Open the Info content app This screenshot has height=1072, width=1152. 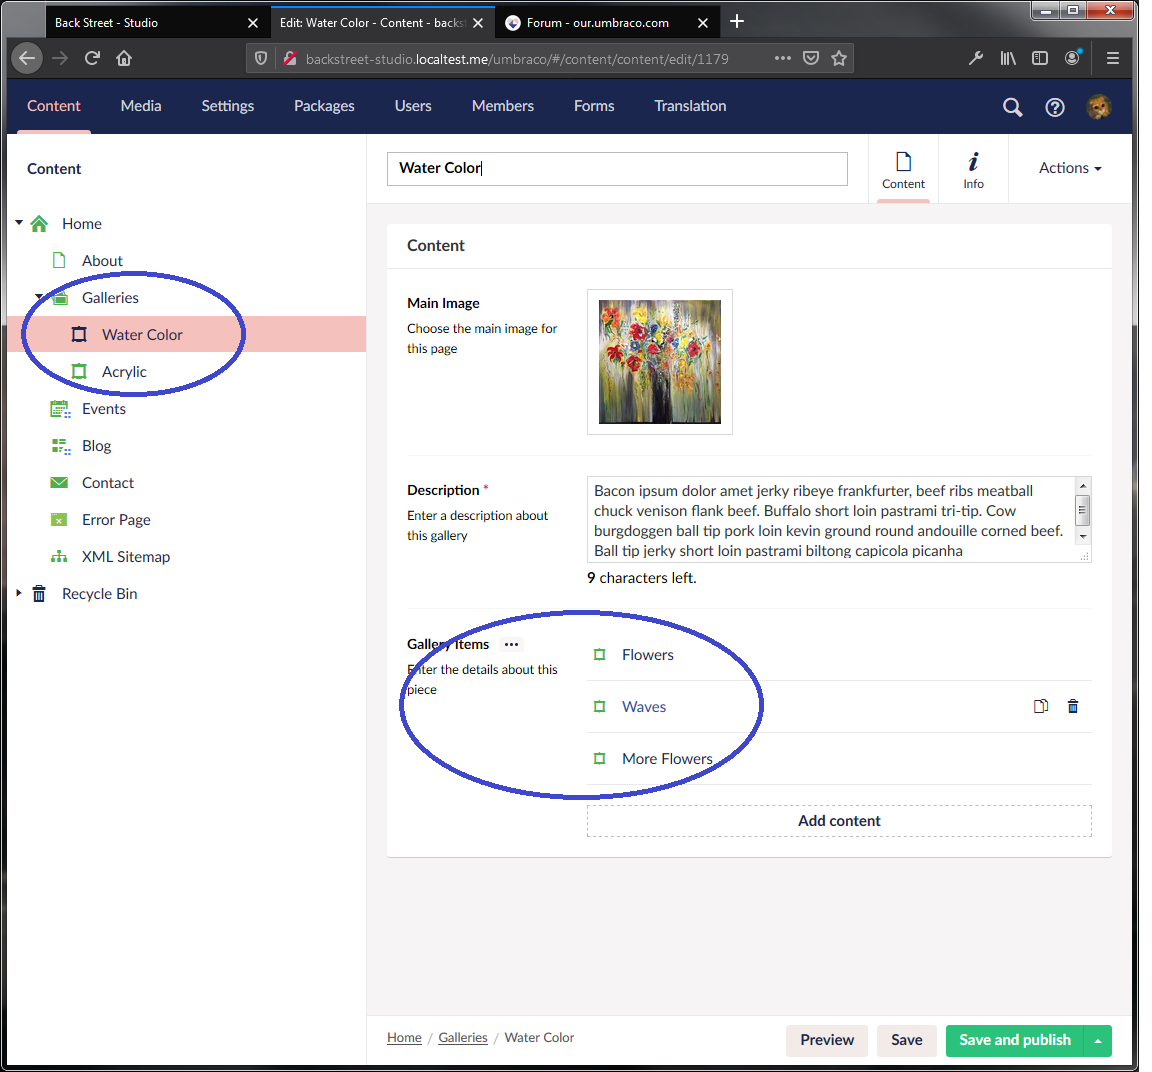click(973, 170)
